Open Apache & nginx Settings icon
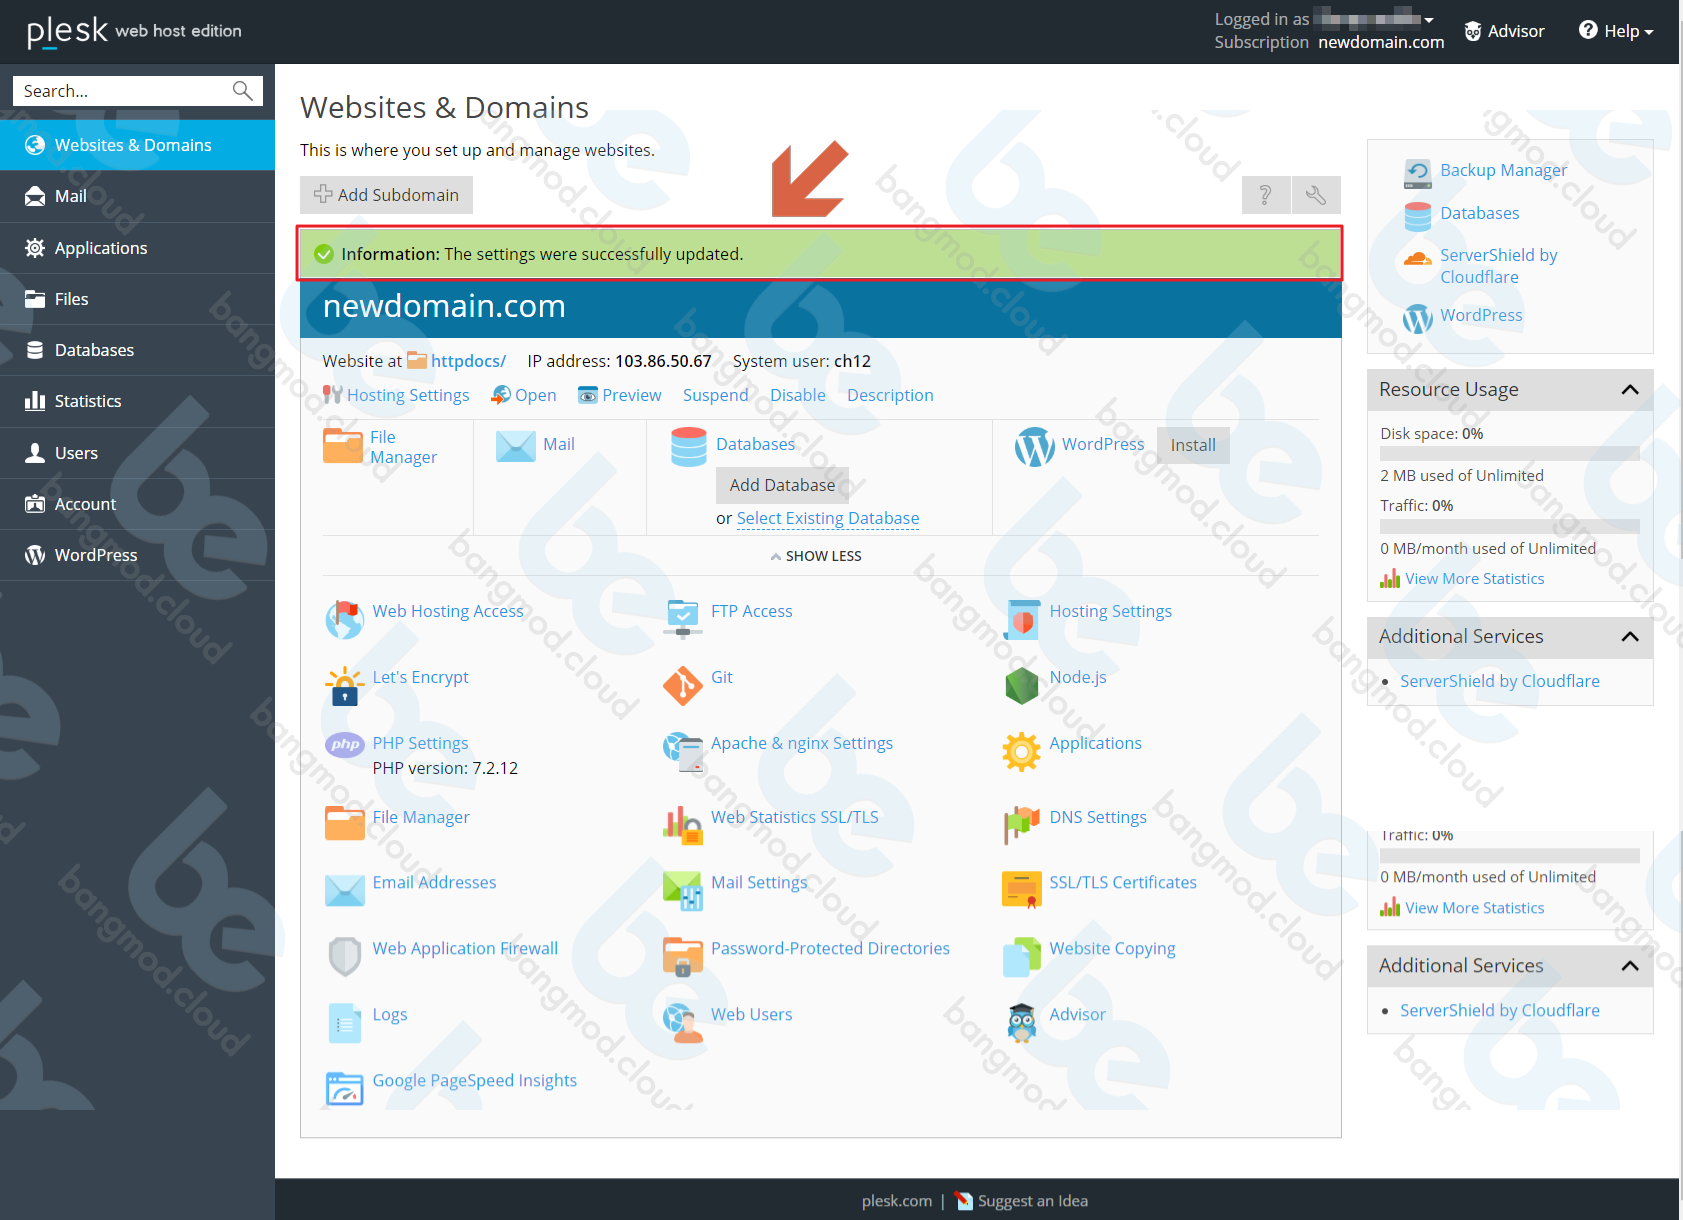 click(x=683, y=752)
